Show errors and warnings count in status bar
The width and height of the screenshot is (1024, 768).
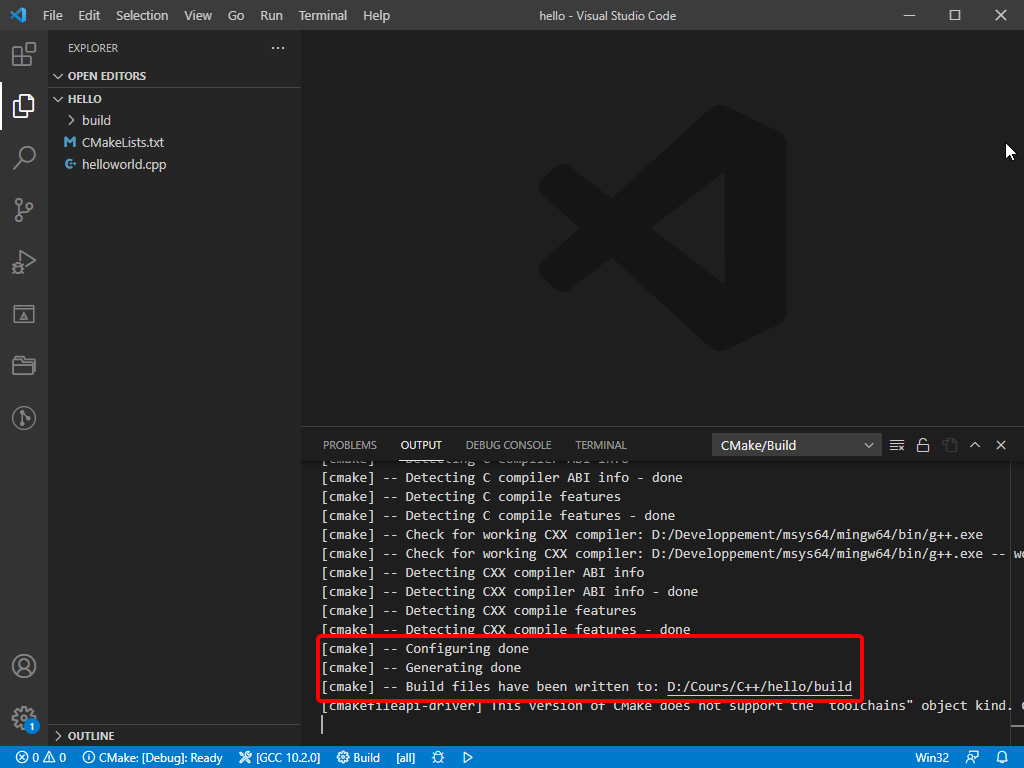tap(40, 758)
